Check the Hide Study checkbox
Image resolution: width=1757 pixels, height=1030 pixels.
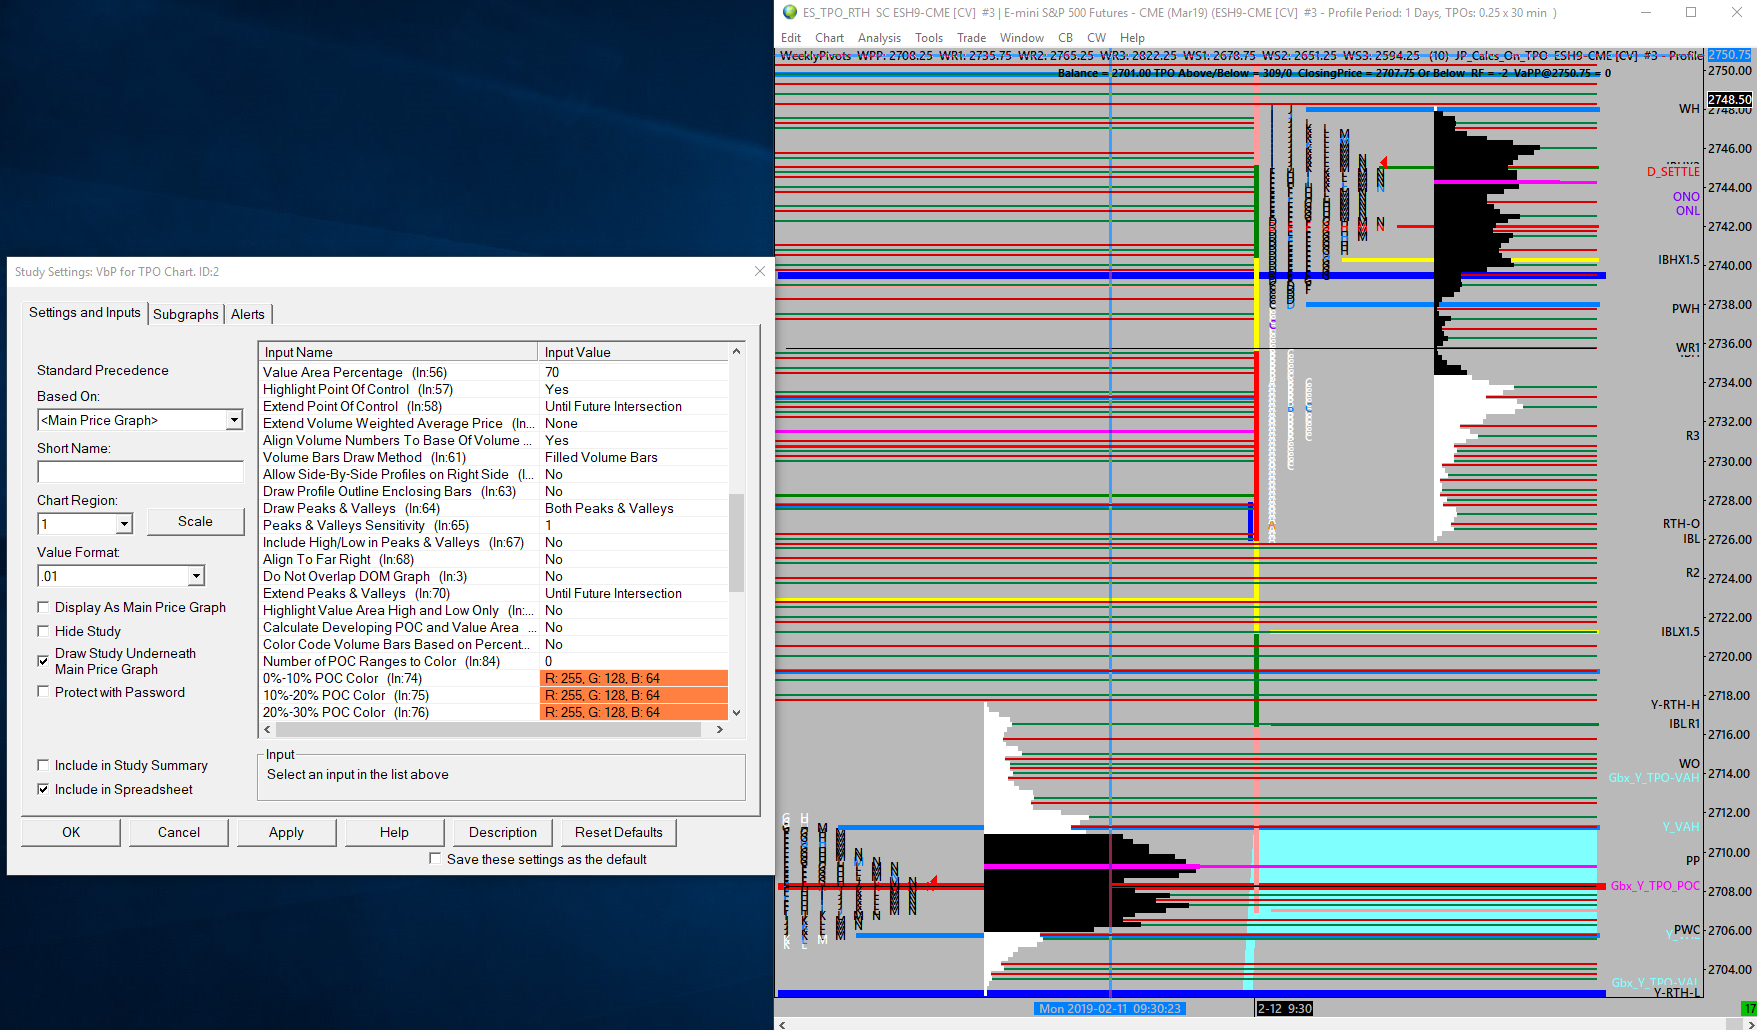tap(44, 631)
